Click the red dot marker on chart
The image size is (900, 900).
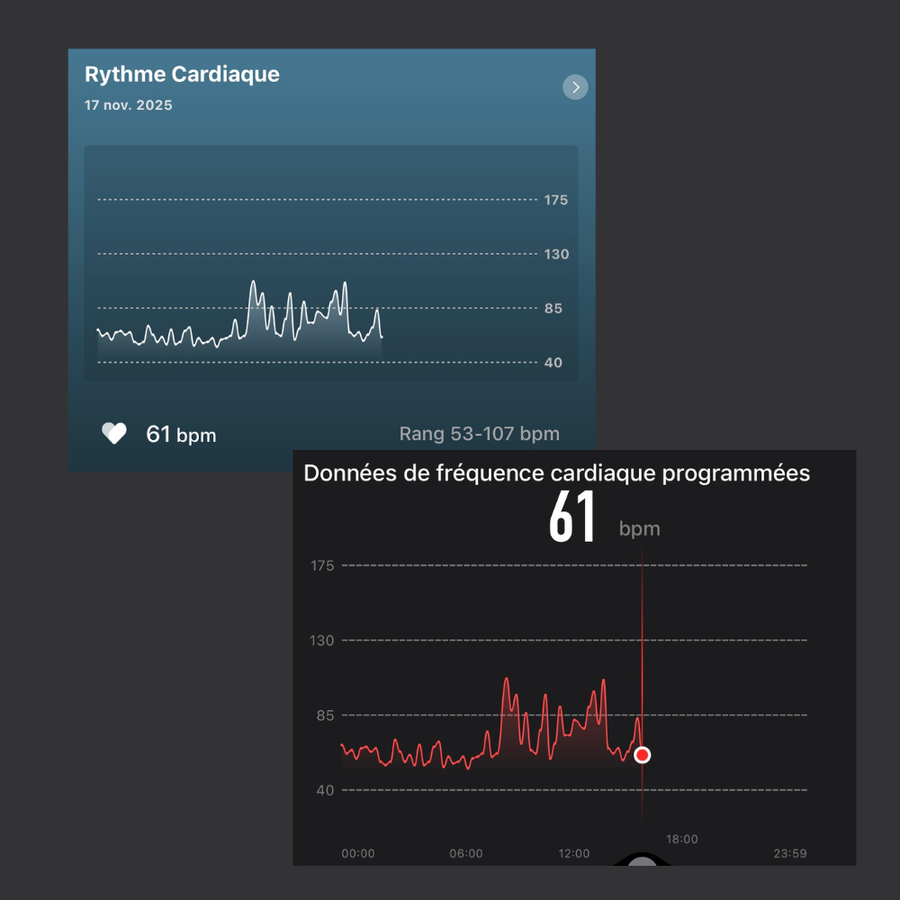pyautogui.click(x=642, y=755)
